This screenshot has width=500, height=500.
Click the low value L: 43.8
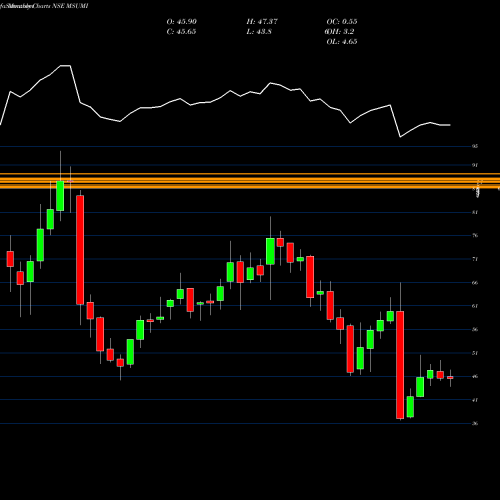(259, 32)
